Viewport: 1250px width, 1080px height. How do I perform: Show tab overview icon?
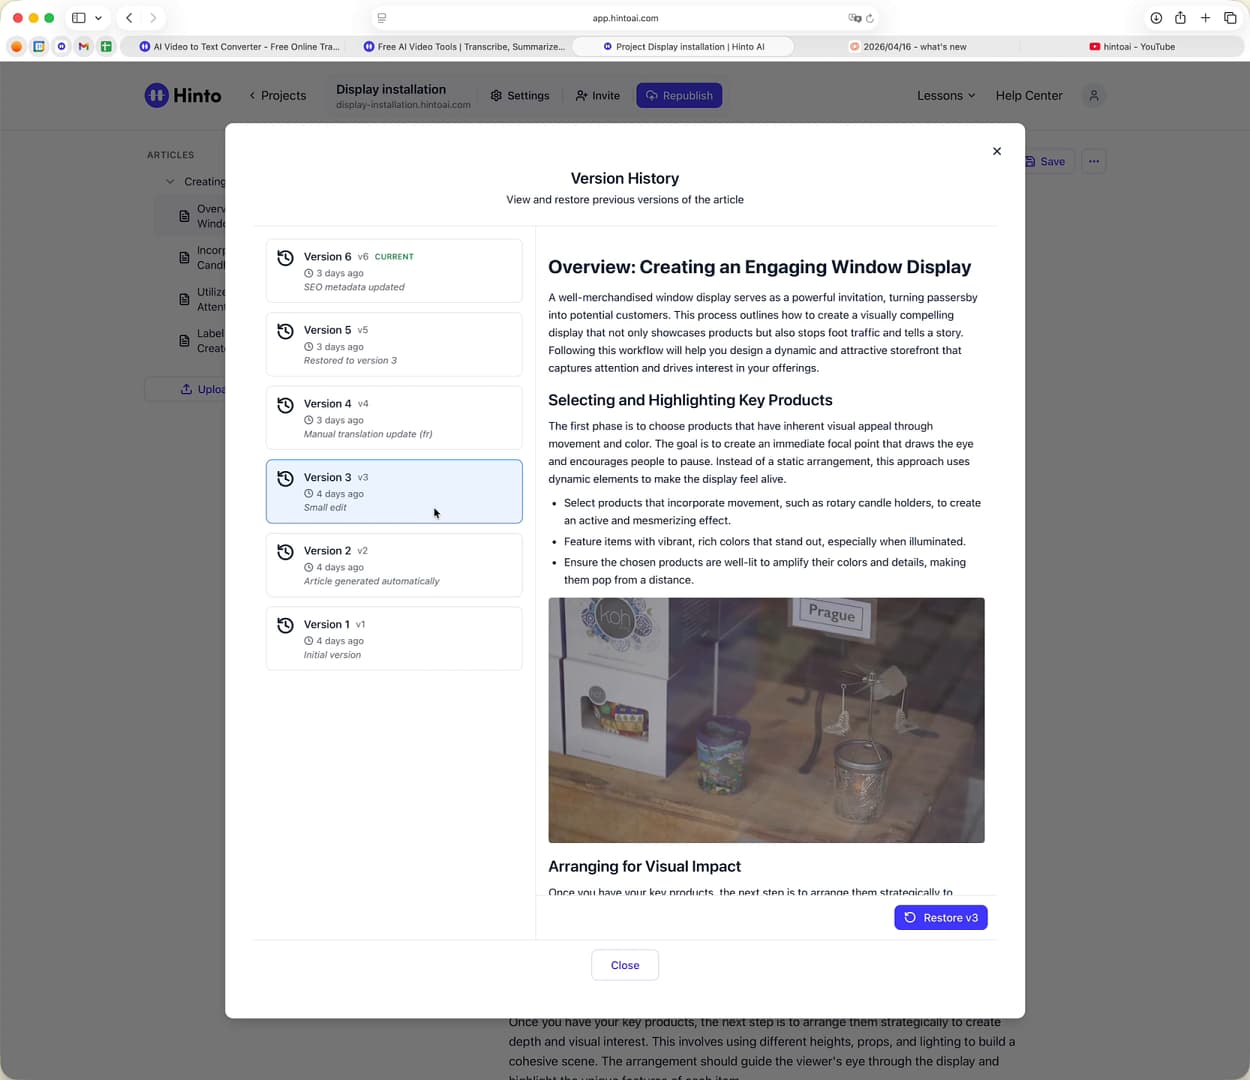1230,18
